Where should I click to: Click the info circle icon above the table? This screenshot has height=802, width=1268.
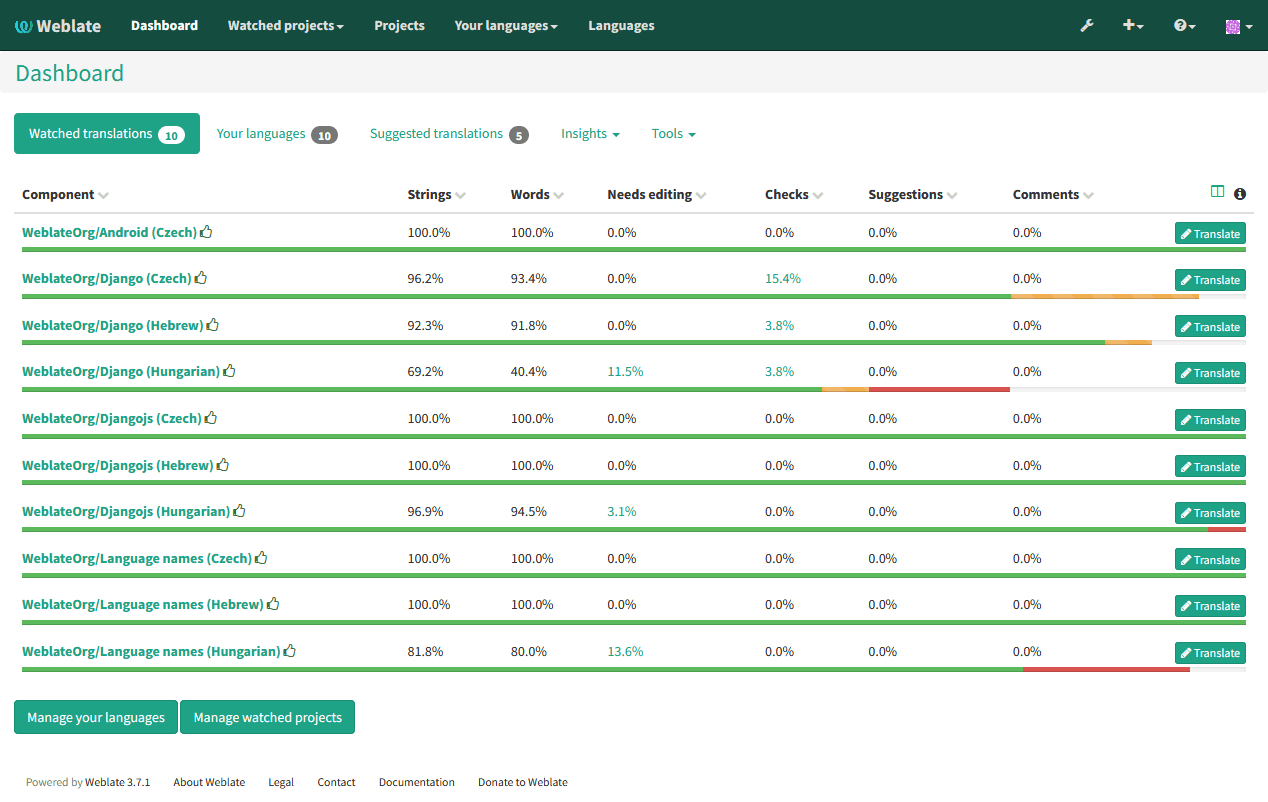click(1239, 193)
